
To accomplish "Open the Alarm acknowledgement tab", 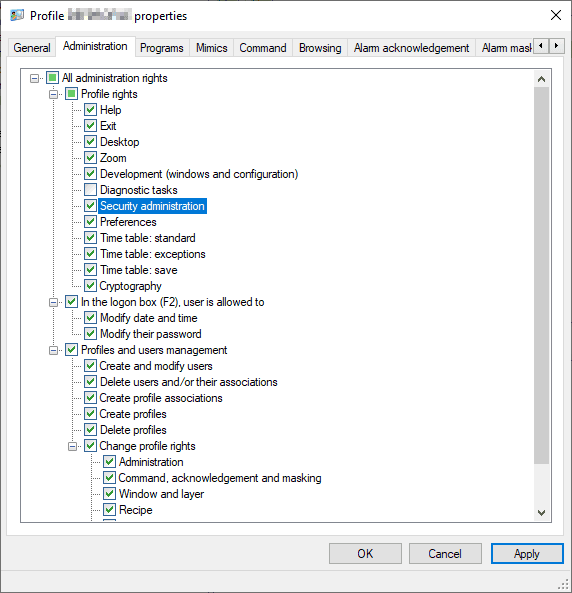I will tap(411, 48).
